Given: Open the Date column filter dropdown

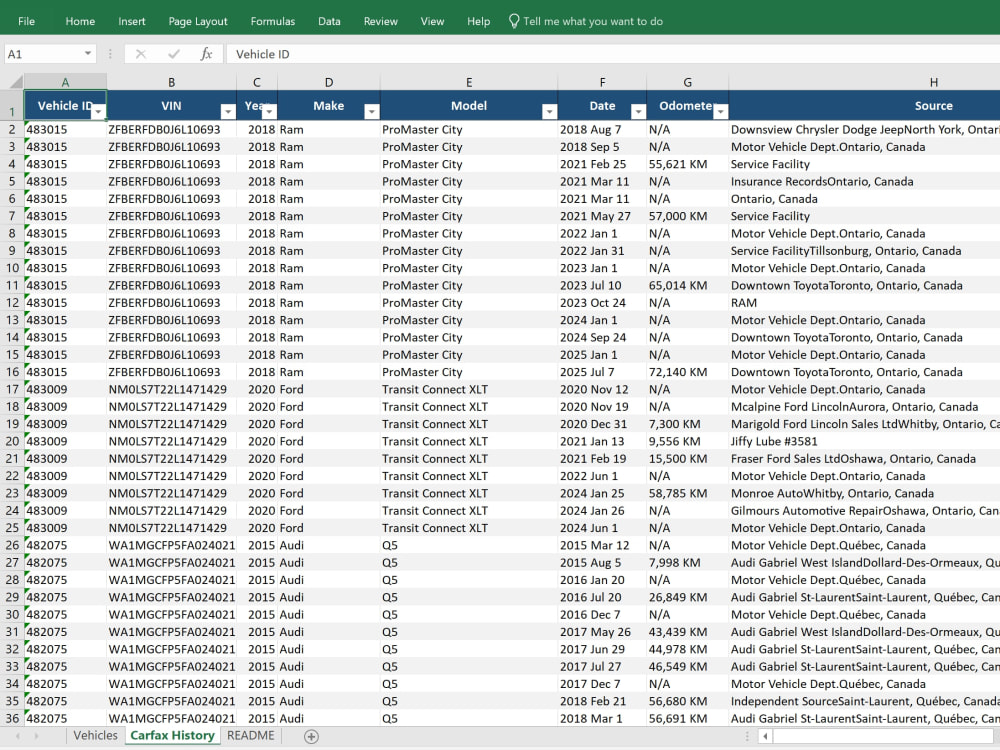Looking at the screenshot, I should (x=638, y=112).
